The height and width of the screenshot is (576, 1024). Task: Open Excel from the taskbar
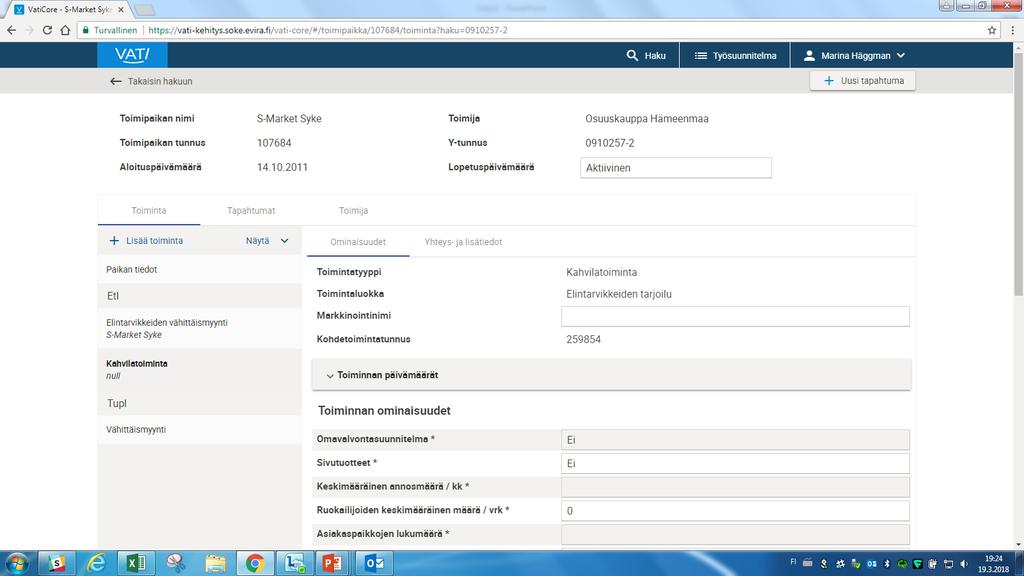tap(136, 563)
